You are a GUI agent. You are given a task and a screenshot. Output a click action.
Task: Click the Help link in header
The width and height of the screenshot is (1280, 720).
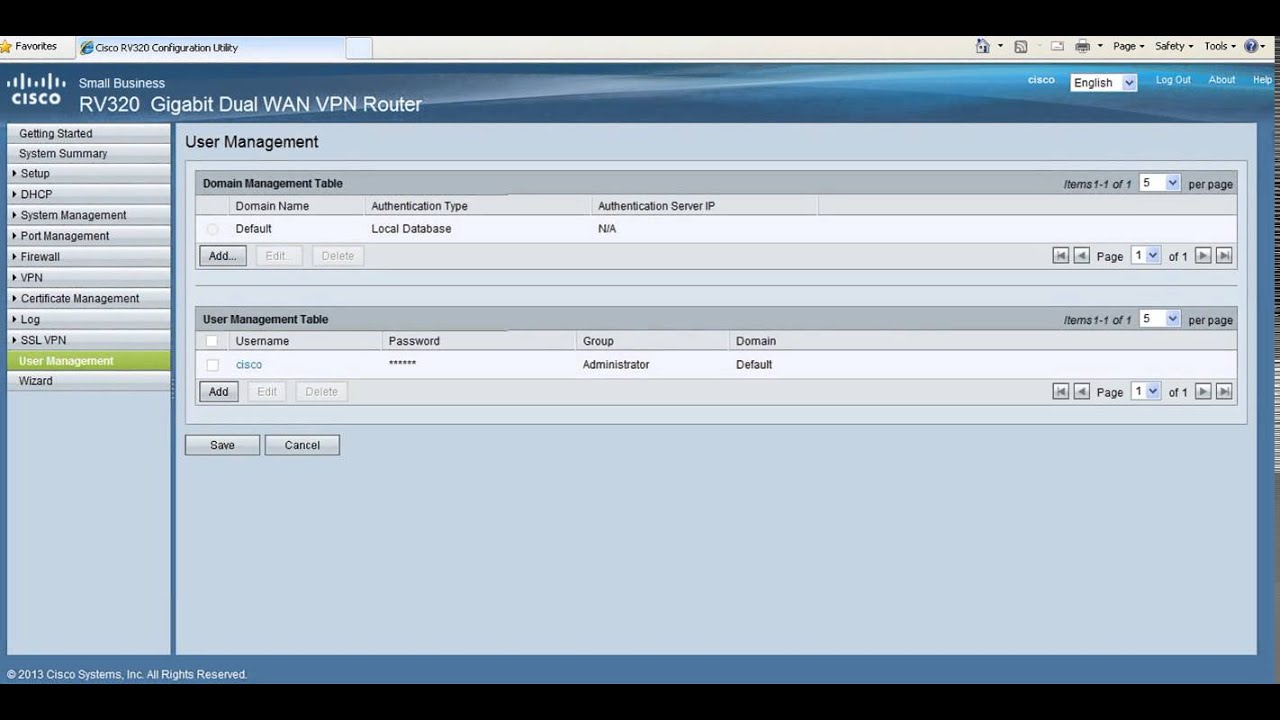(1262, 80)
